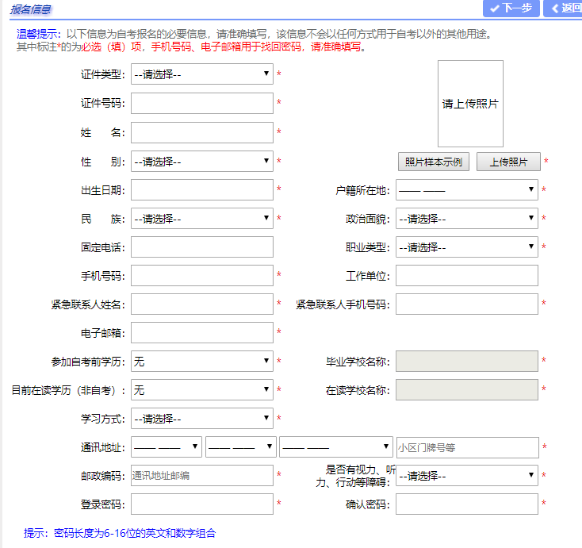Click the 证件号码 input field
The image size is (582, 548).
coord(202,103)
